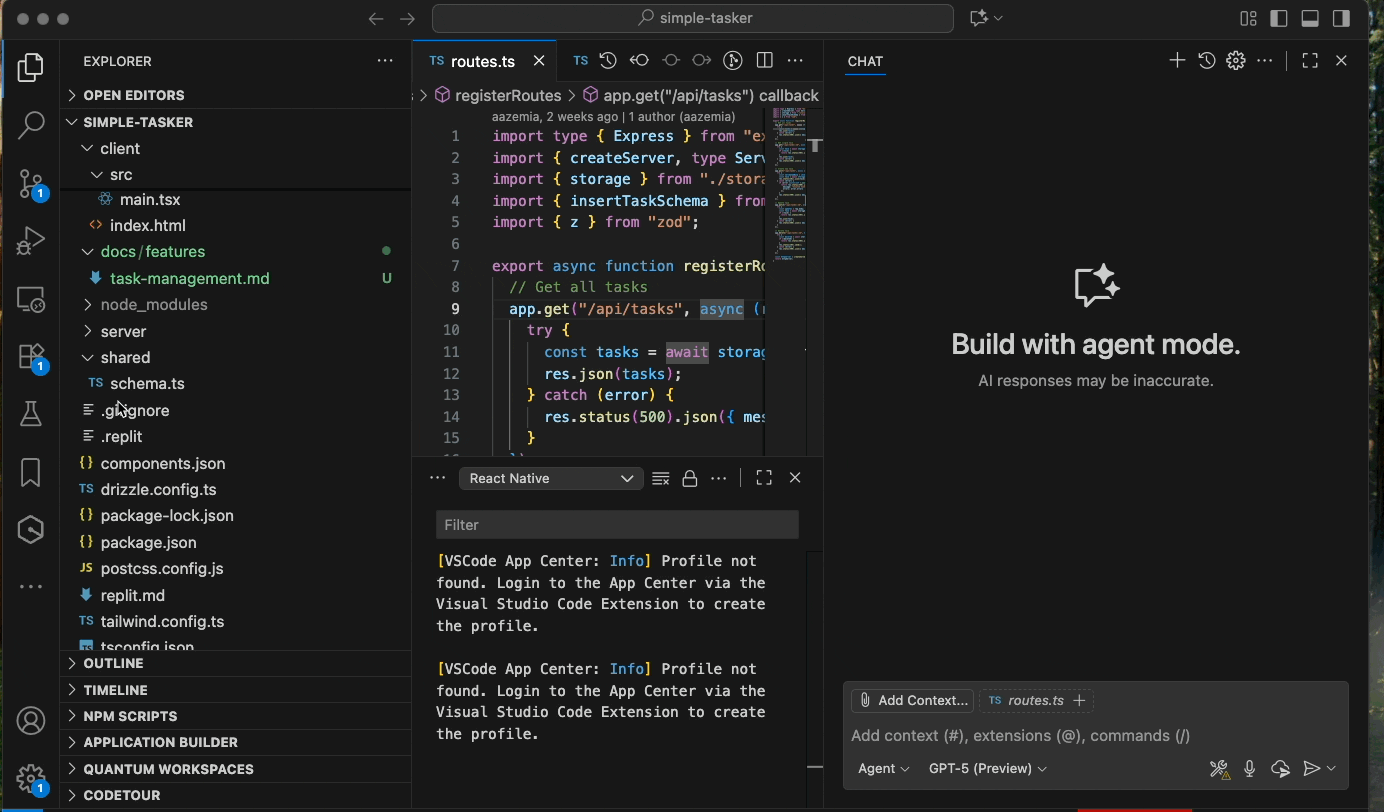Toggle the bottom panel layout button
The image size is (1384, 812).
(x=1310, y=19)
